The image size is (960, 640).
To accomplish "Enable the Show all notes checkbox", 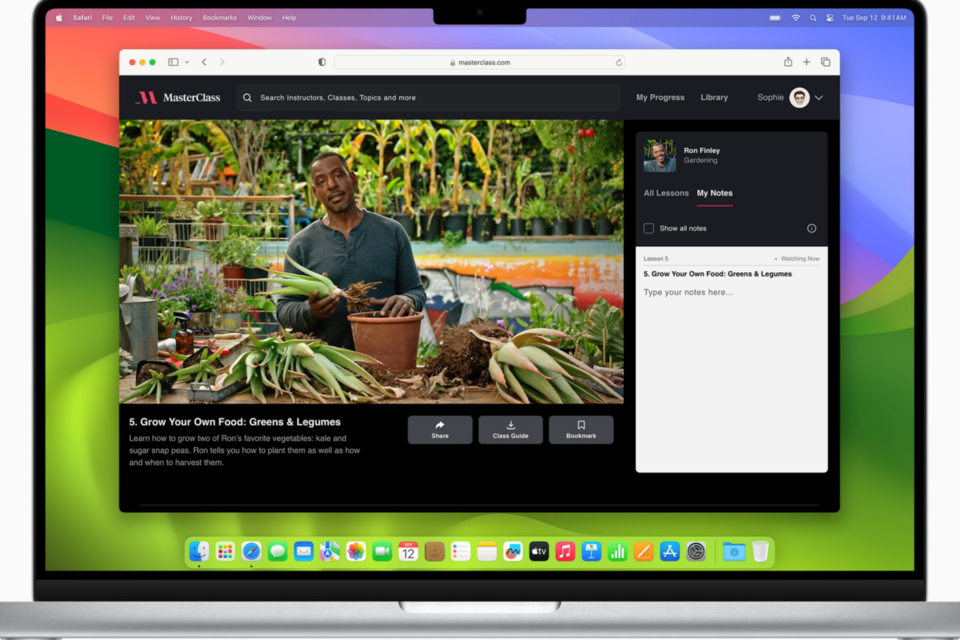I will [649, 228].
